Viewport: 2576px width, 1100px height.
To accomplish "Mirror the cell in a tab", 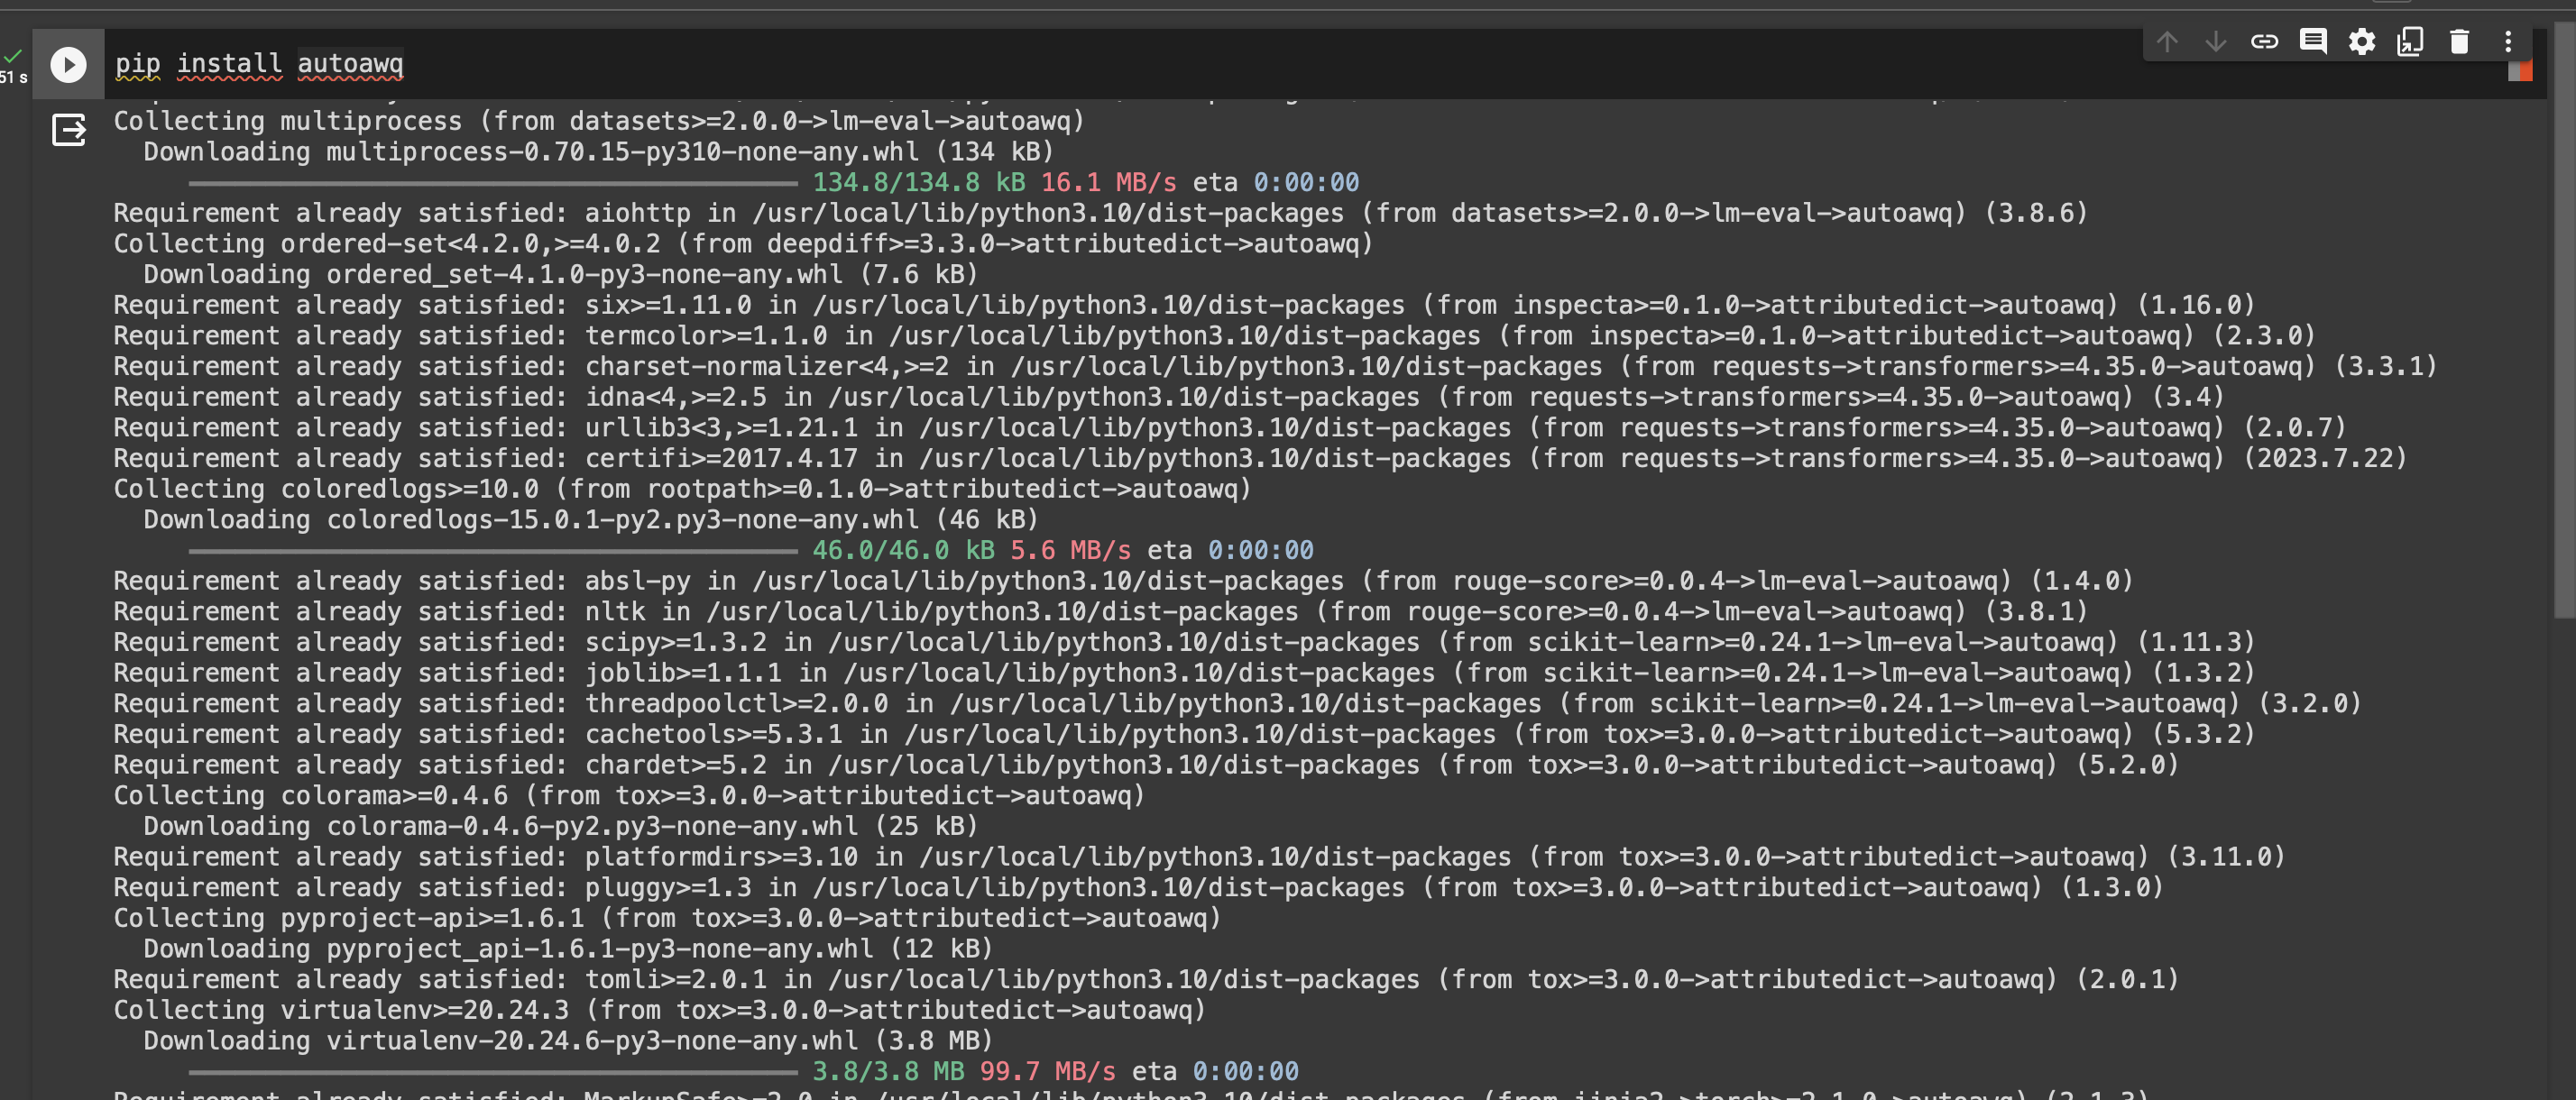I will (x=2410, y=41).
